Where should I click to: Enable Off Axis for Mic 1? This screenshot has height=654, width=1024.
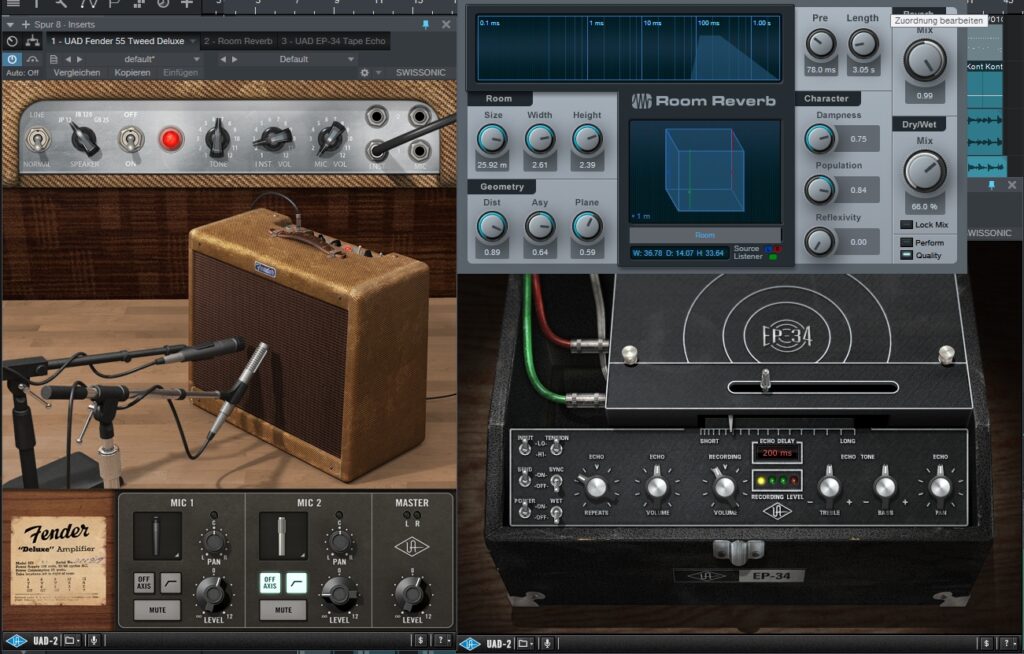144,583
